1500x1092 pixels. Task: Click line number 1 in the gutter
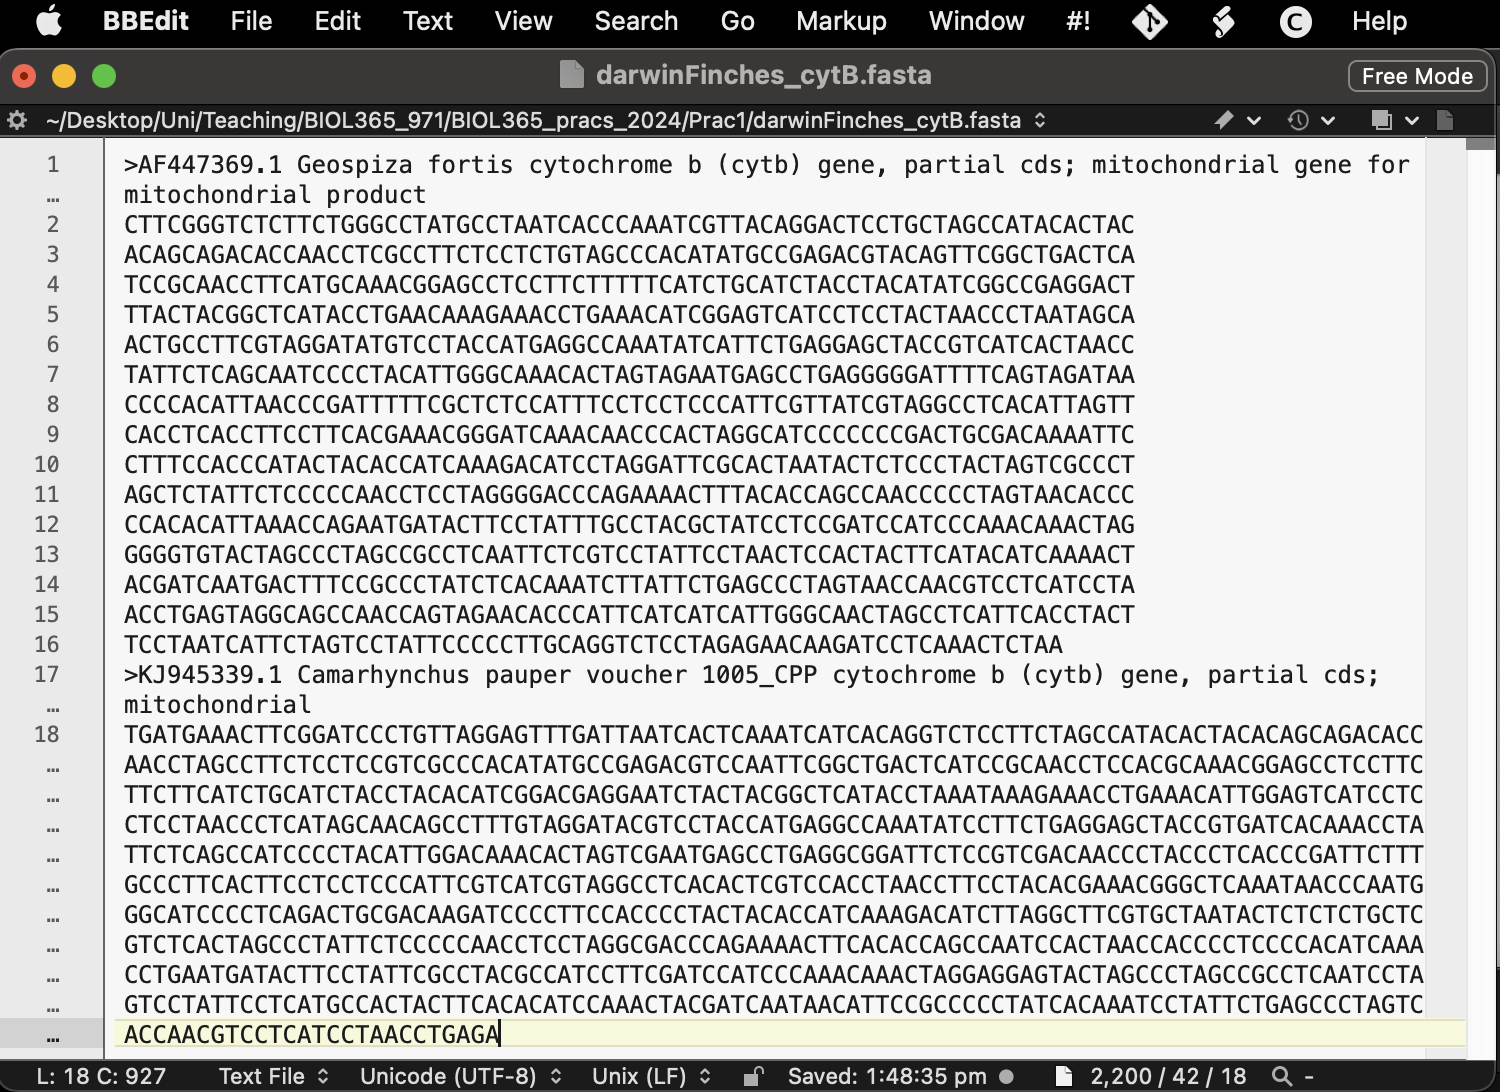pos(53,164)
